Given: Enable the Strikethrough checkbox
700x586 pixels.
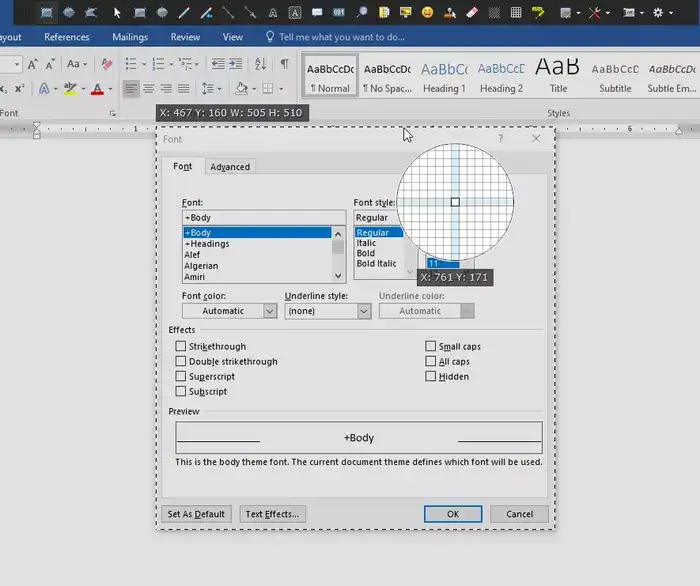Looking at the screenshot, I should [x=180, y=346].
